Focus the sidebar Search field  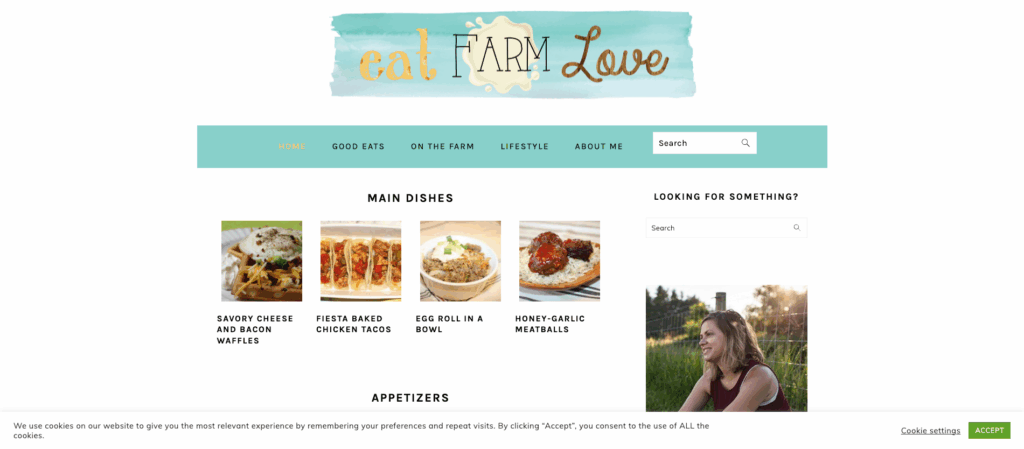726,228
